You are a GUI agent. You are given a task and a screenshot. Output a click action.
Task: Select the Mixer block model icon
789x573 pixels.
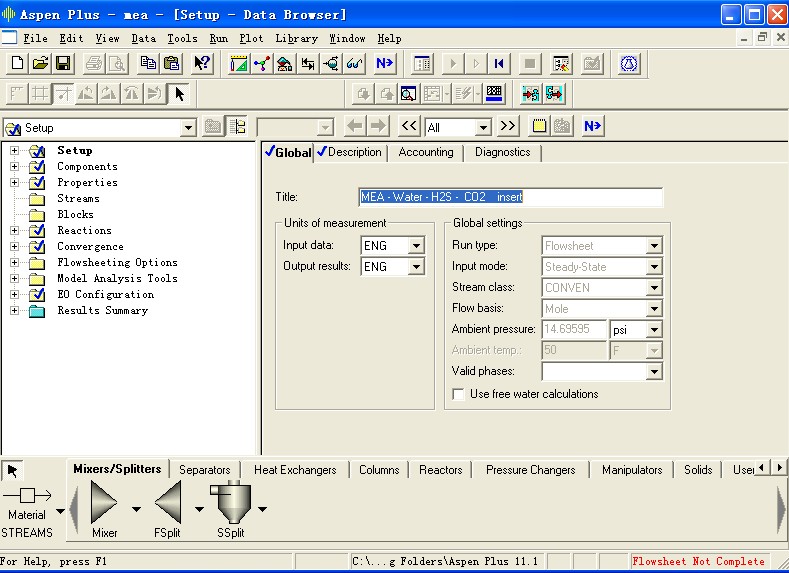tap(104, 504)
